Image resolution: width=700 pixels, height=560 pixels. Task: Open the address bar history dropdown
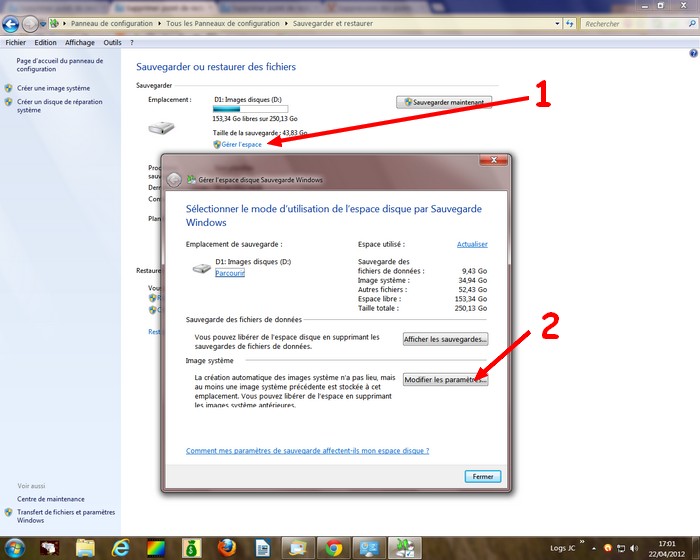557,23
